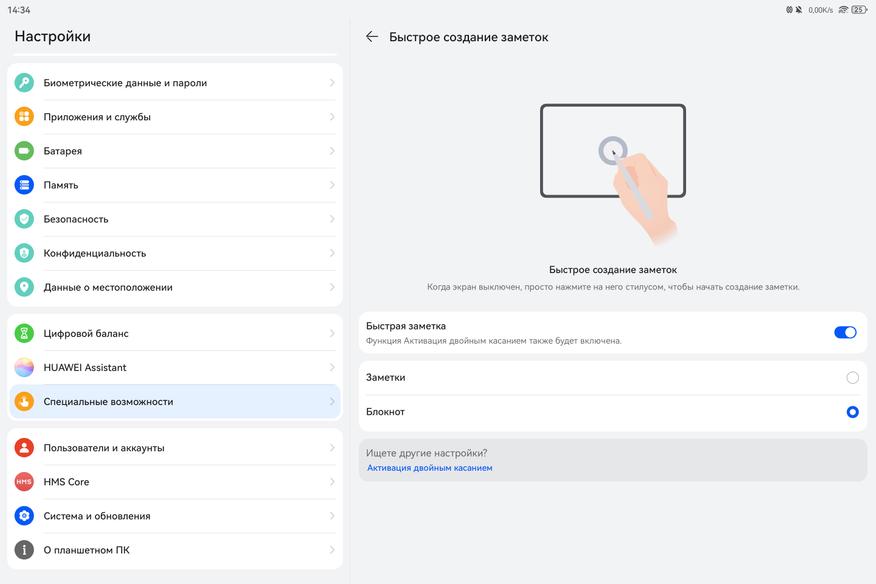Click the Система и обновления gear icon
Screen dimensions: 876x584
(x=24, y=516)
